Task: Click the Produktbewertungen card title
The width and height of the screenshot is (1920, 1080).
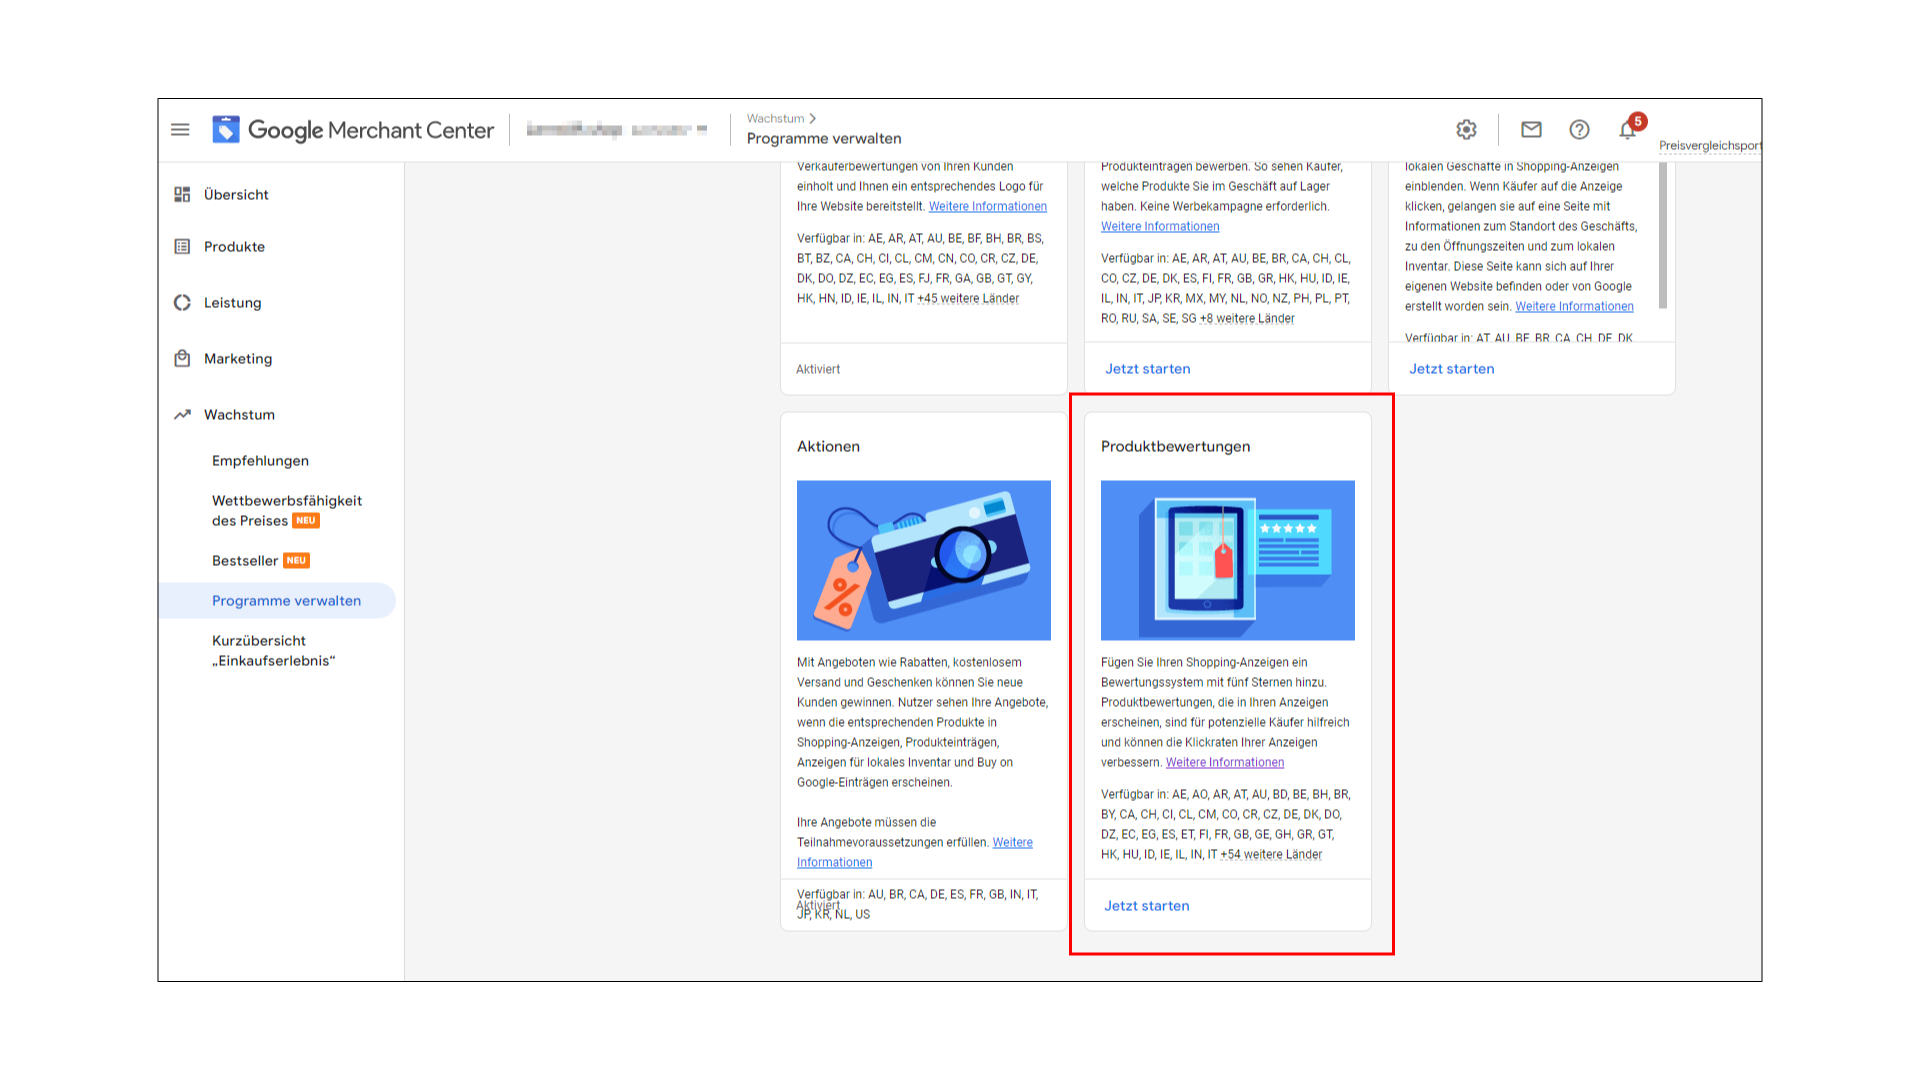Action: pyautogui.click(x=1175, y=446)
